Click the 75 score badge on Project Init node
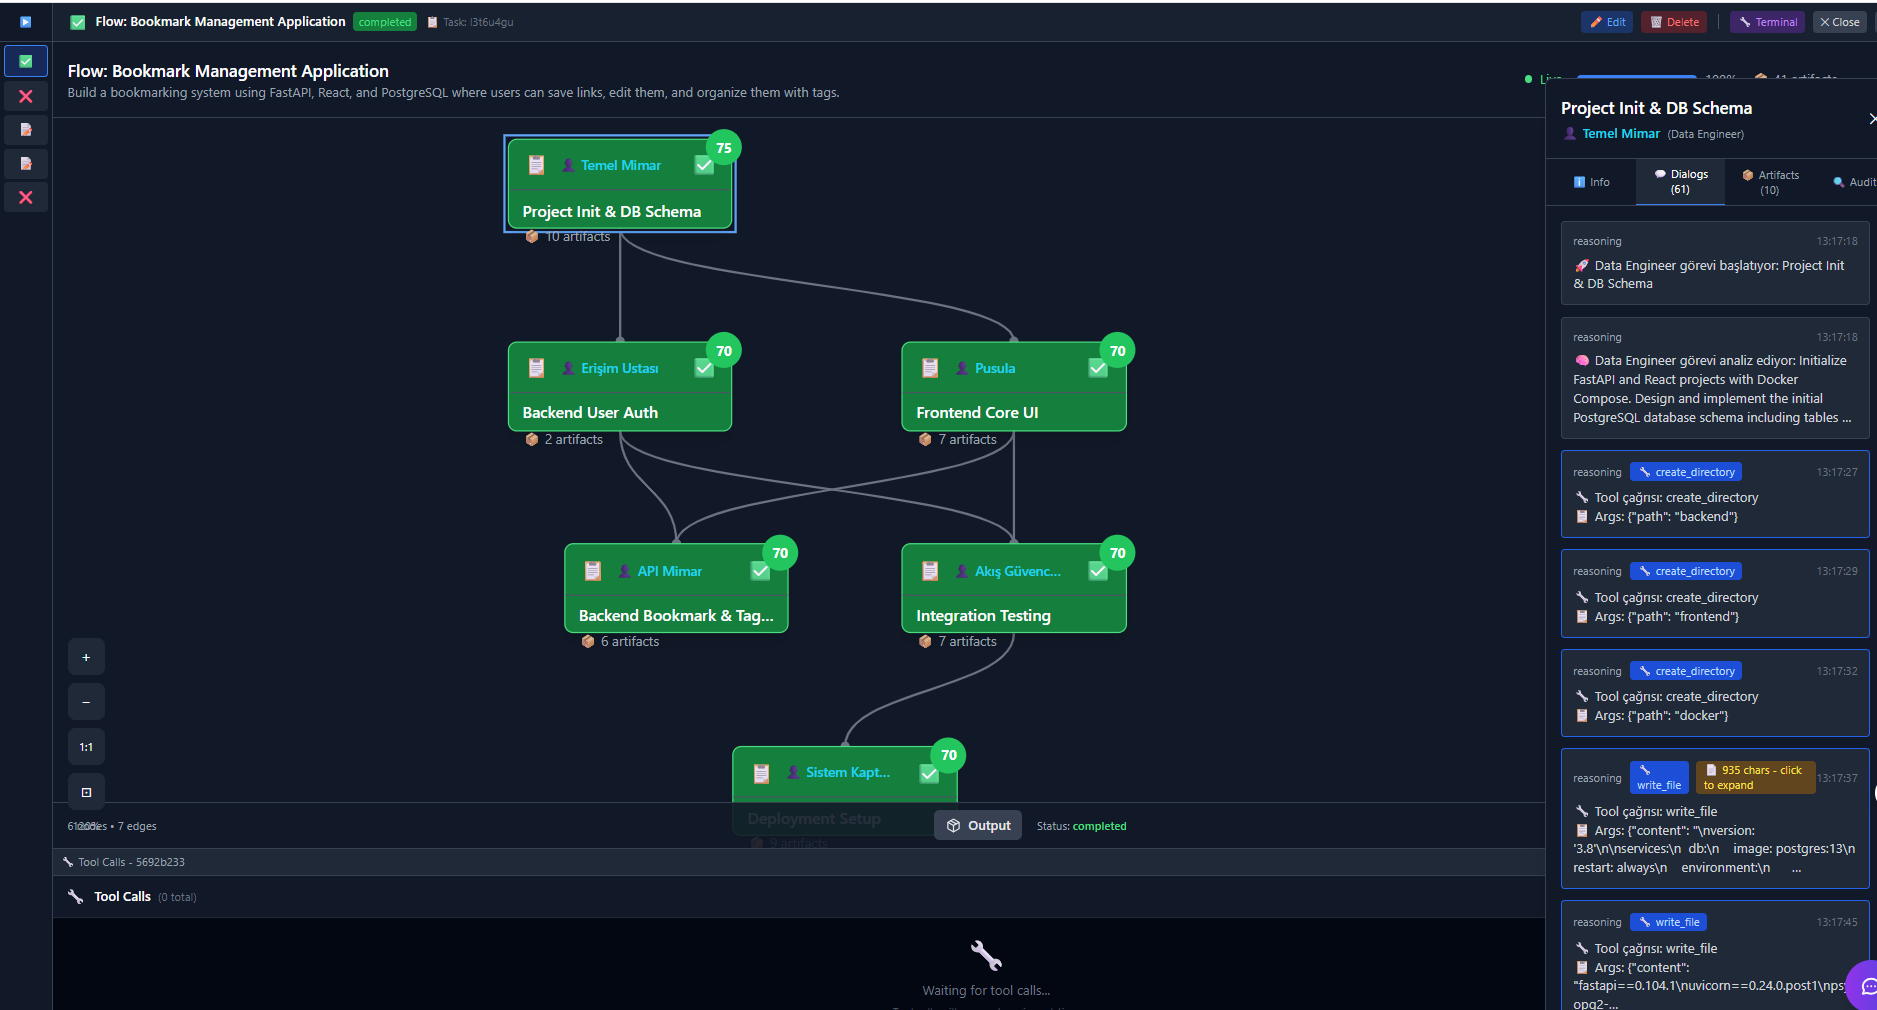This screenshot has height=1010, width=1877. 724,148
